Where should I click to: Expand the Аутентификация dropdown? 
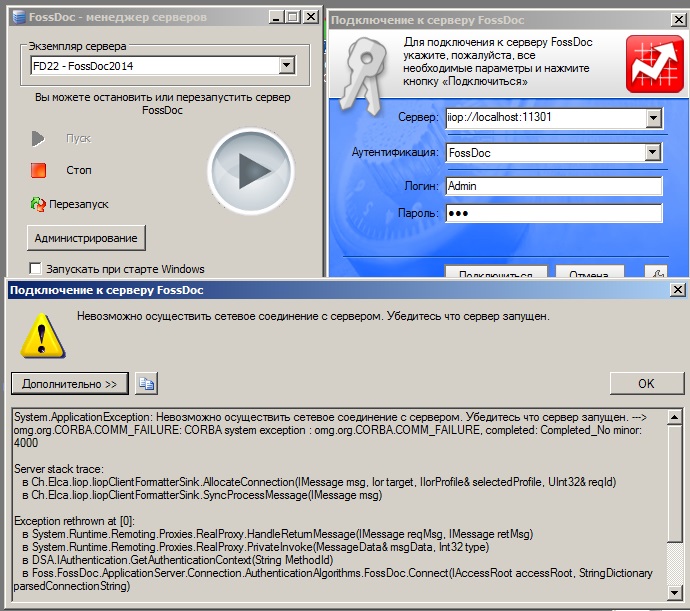(653, 153)
